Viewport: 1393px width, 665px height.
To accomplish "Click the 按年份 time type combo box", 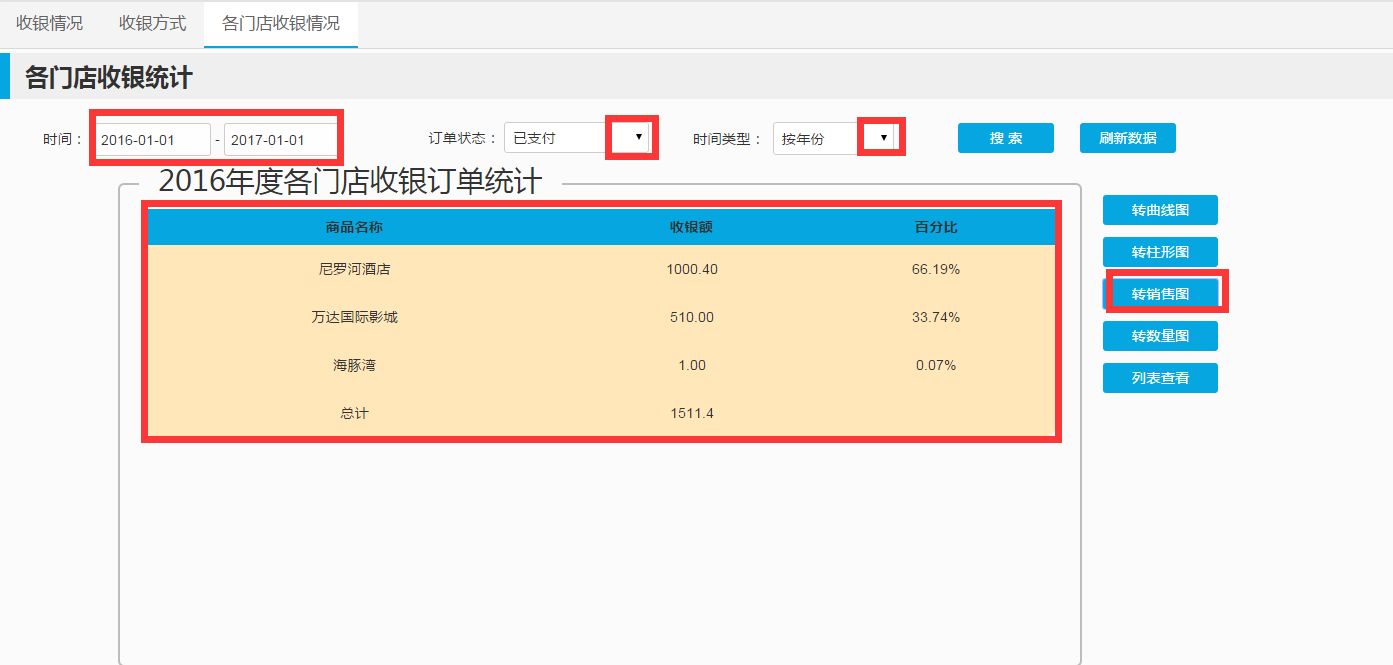I will pos(815,138).
